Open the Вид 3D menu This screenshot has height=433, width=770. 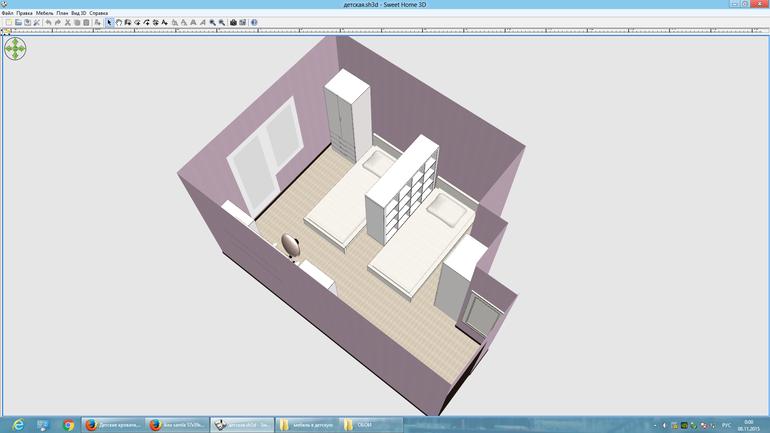pyautogui.click(x=78, y=13)
